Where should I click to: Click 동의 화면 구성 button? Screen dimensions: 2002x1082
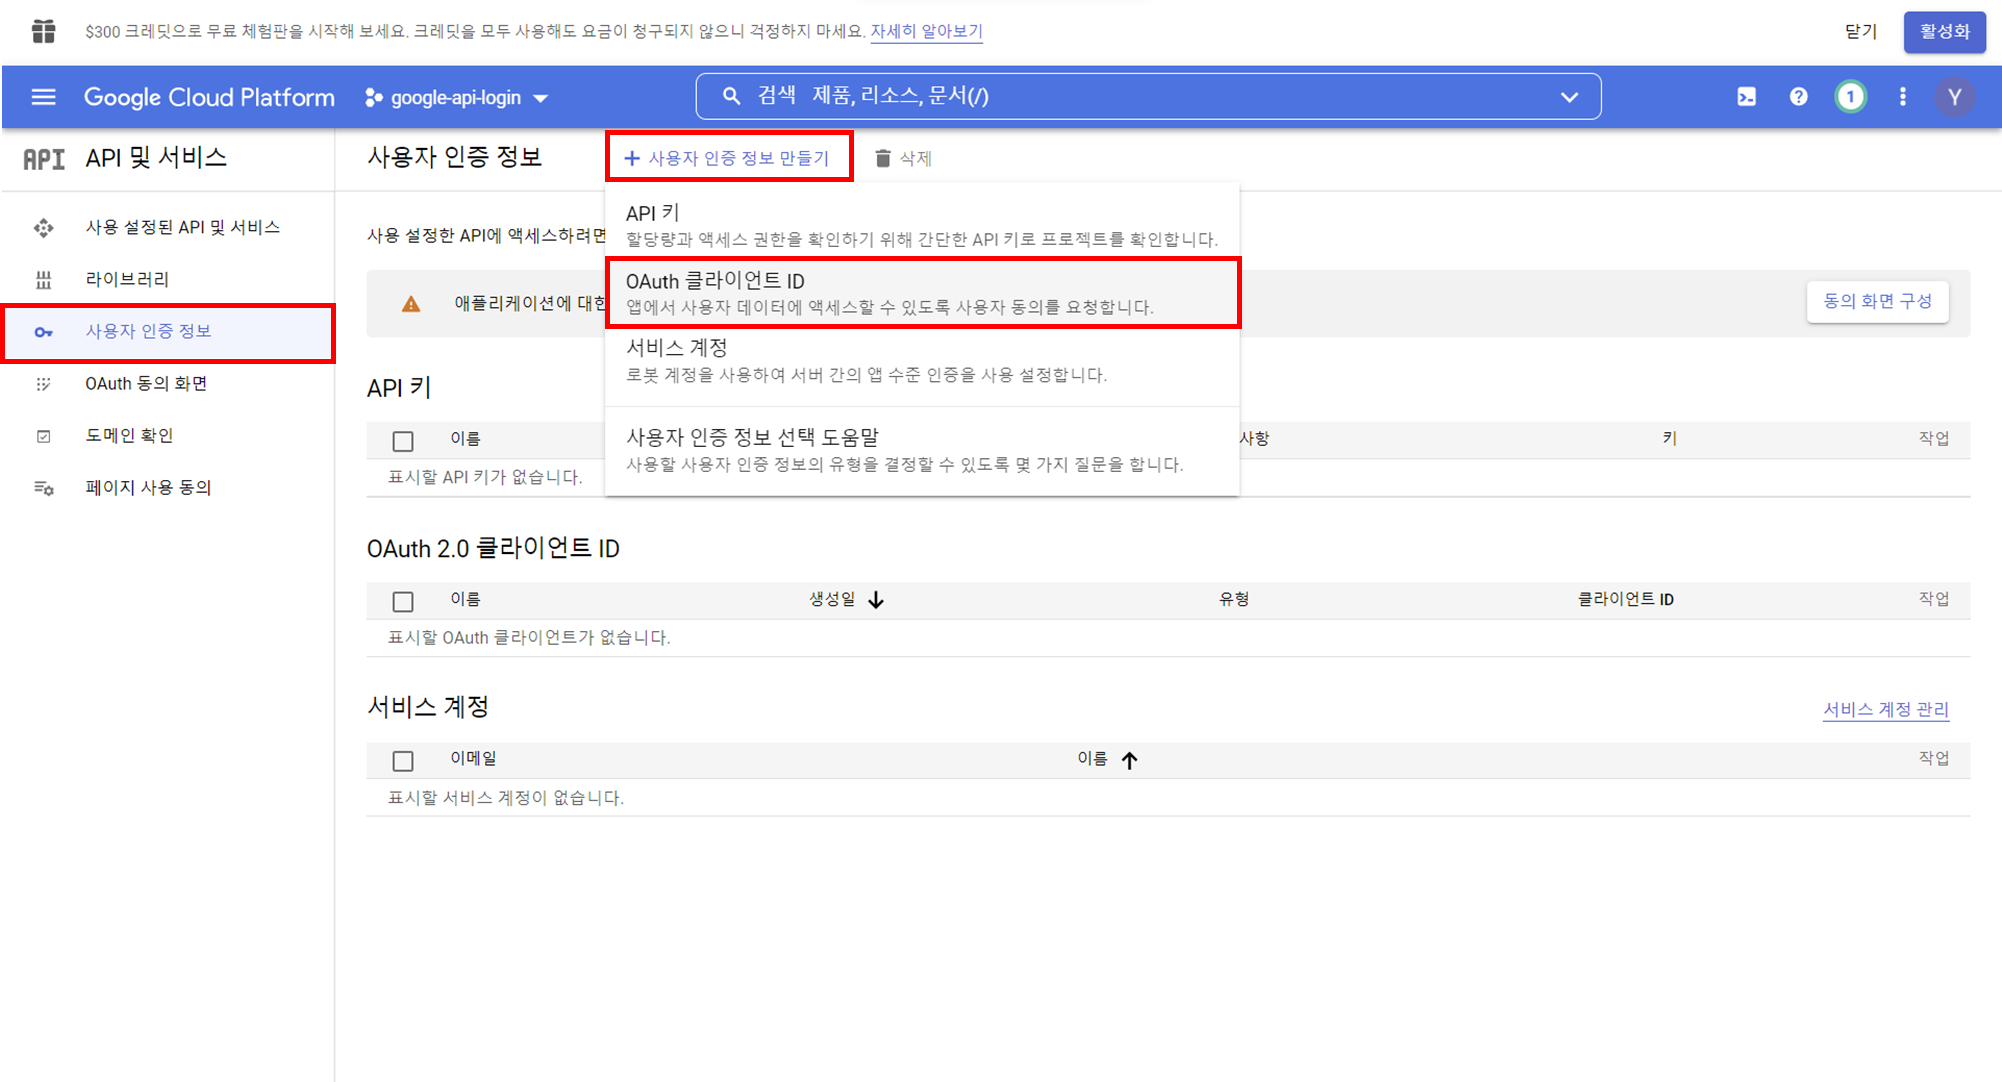(1877, 301)
